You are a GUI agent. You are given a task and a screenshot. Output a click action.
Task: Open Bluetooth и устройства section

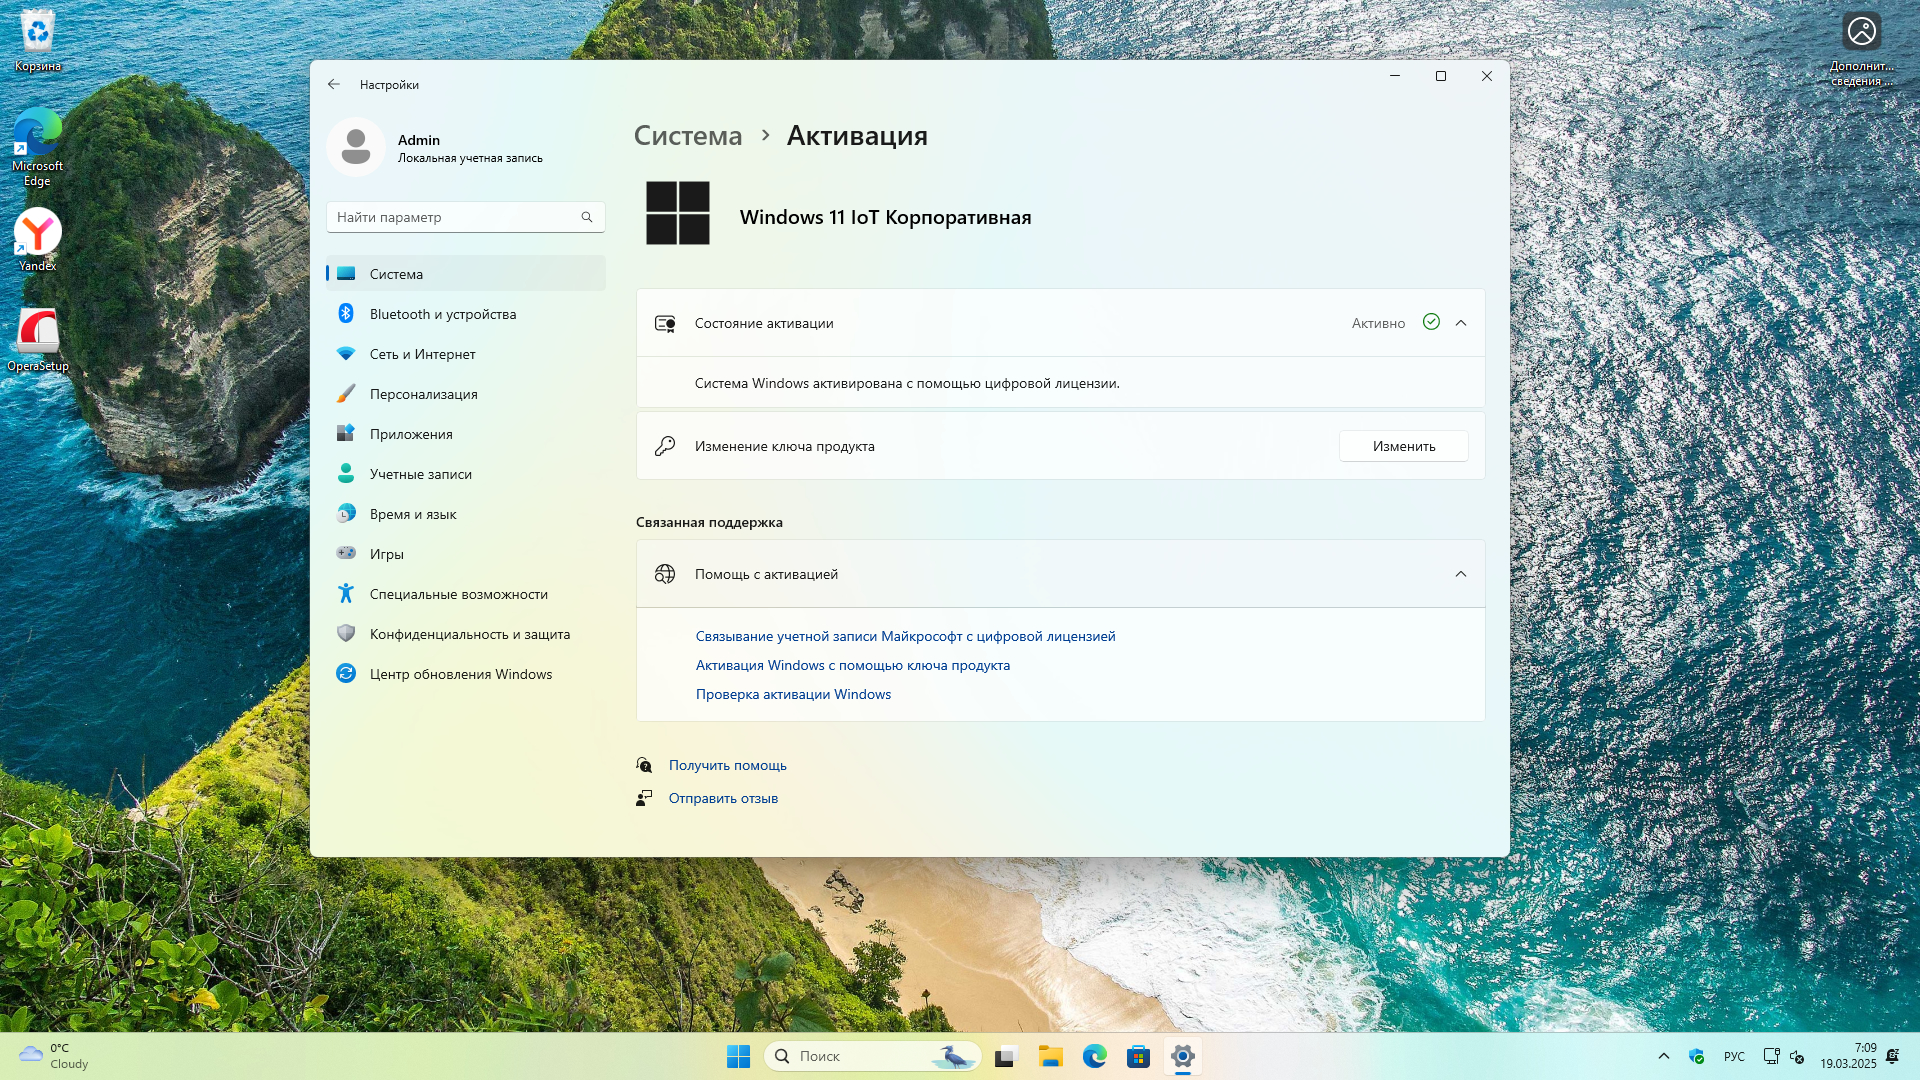(442, 314)
